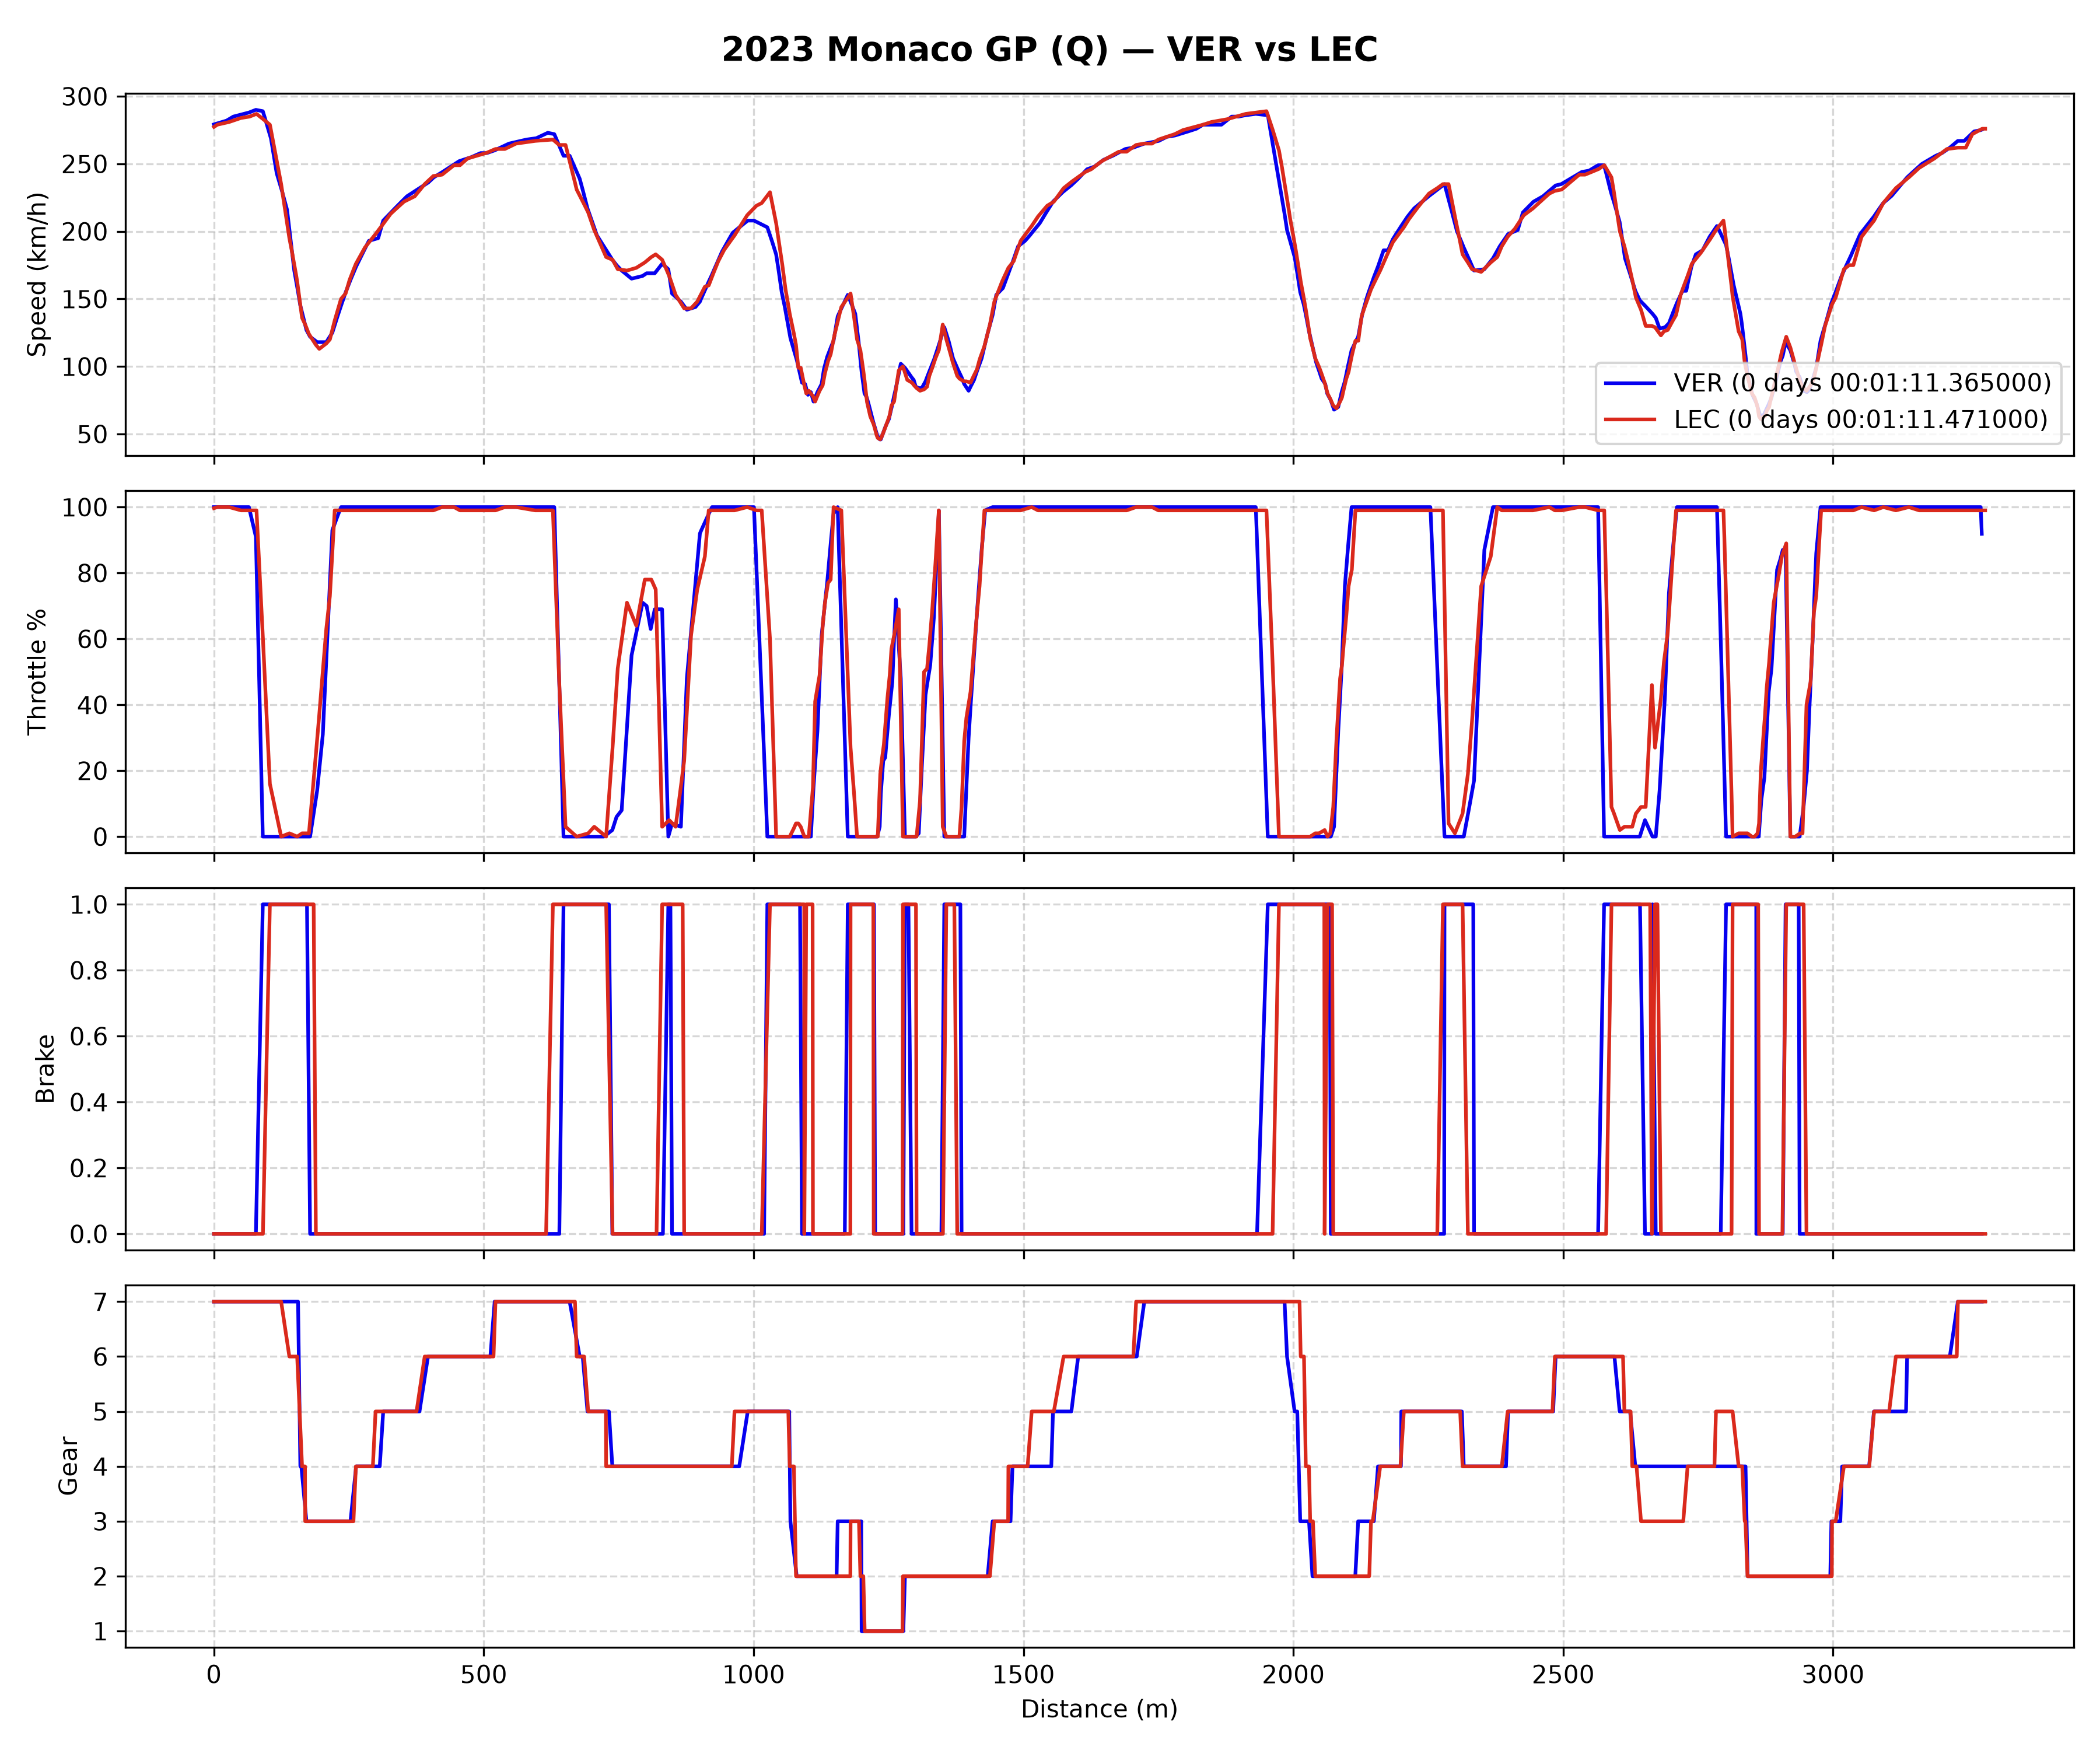This screenshot has width=2100, height=1750.
Task: Click the 2 tick on Gear axis
Action: coord(101,1577)
